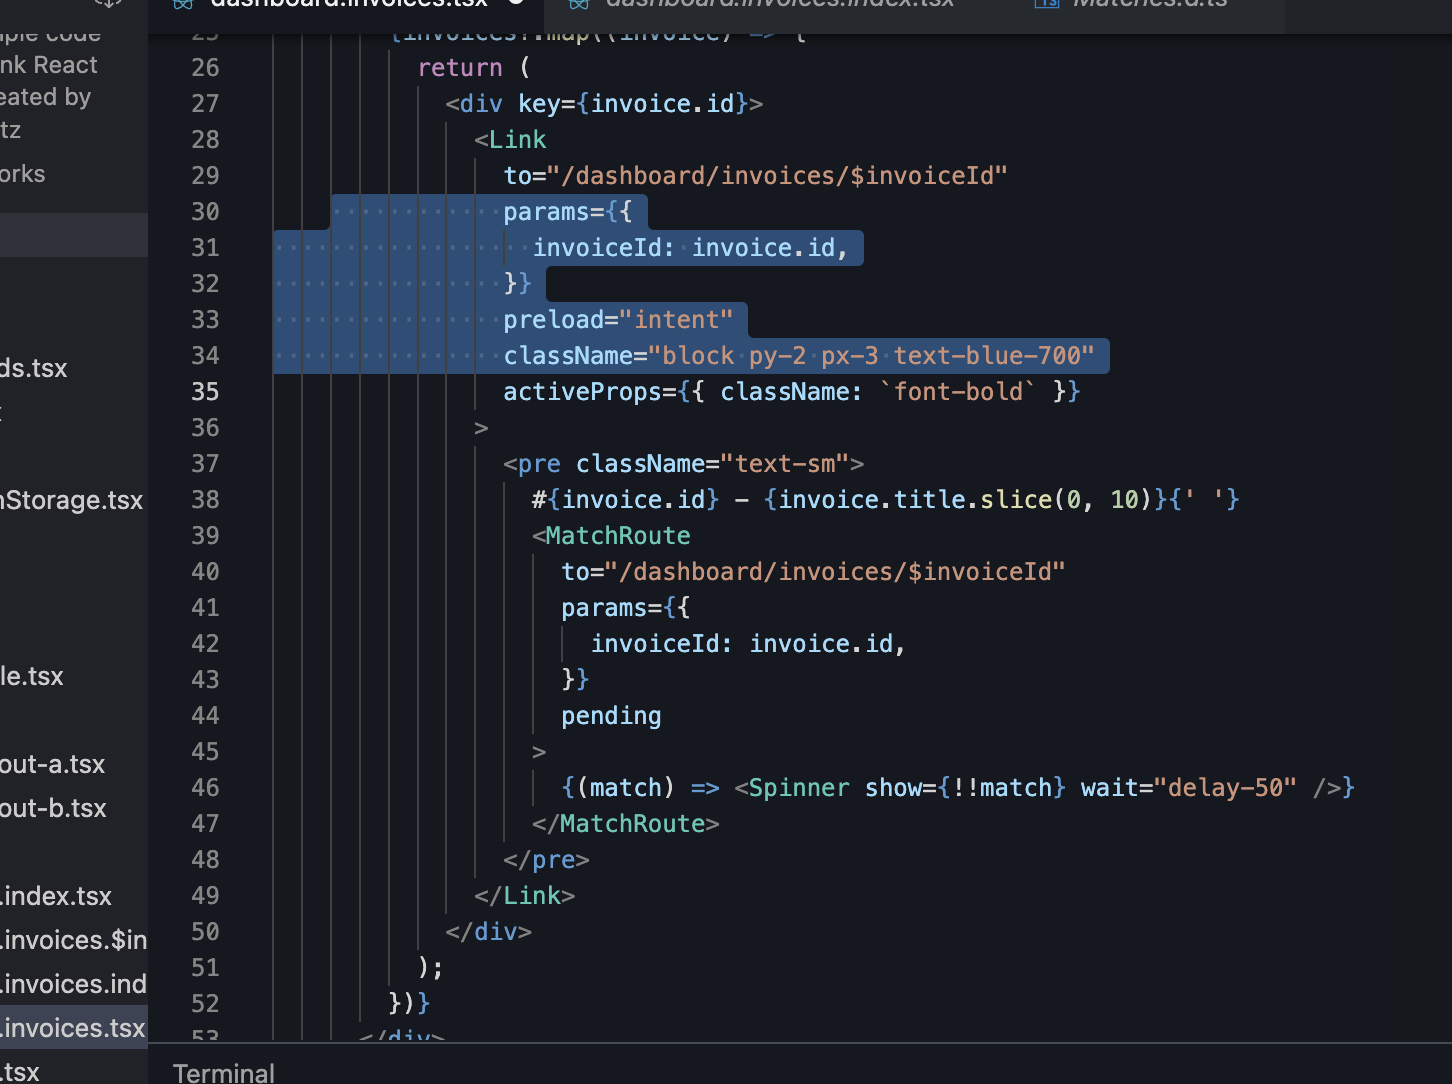The image size is (1452, 1084).
Task: Click the React icon on dashboard.invoices.index.tsx tab
Action: [579, 3]
